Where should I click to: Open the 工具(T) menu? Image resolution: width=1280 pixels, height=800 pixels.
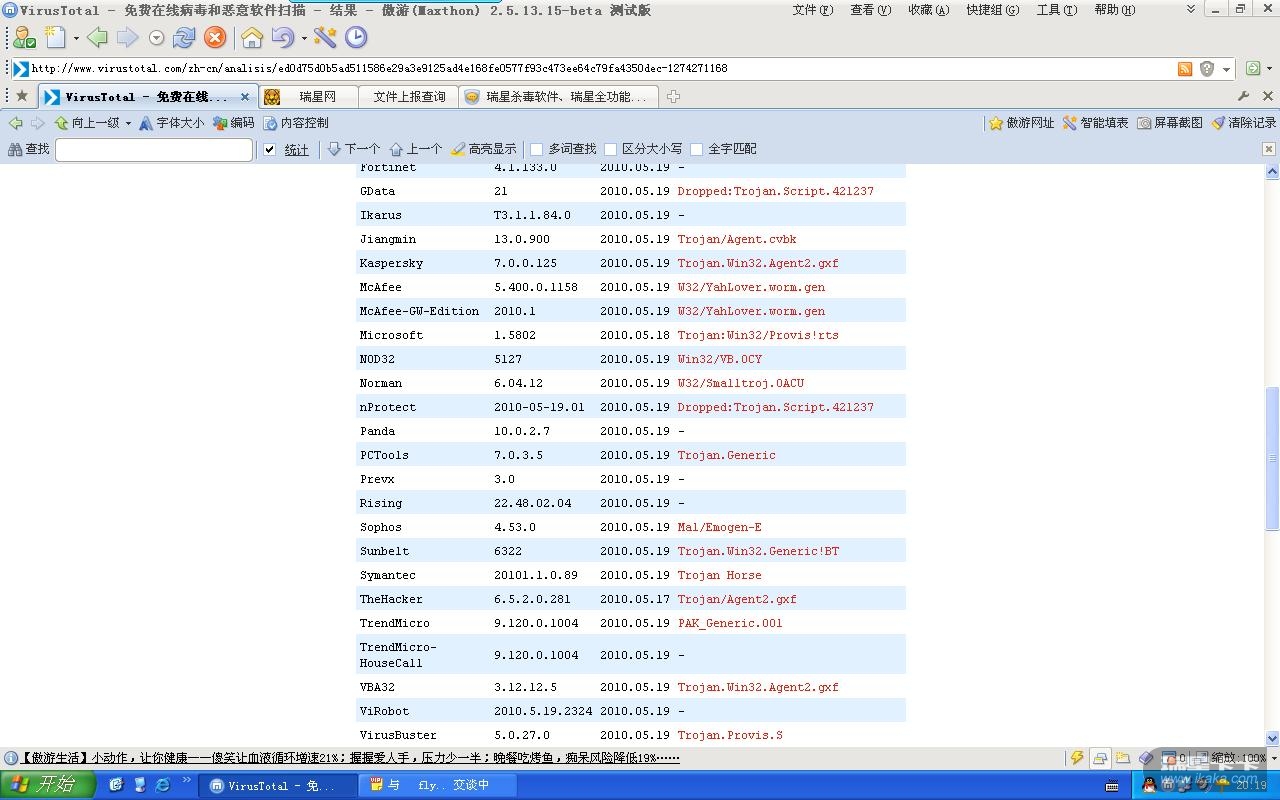tap(1056, 10)
